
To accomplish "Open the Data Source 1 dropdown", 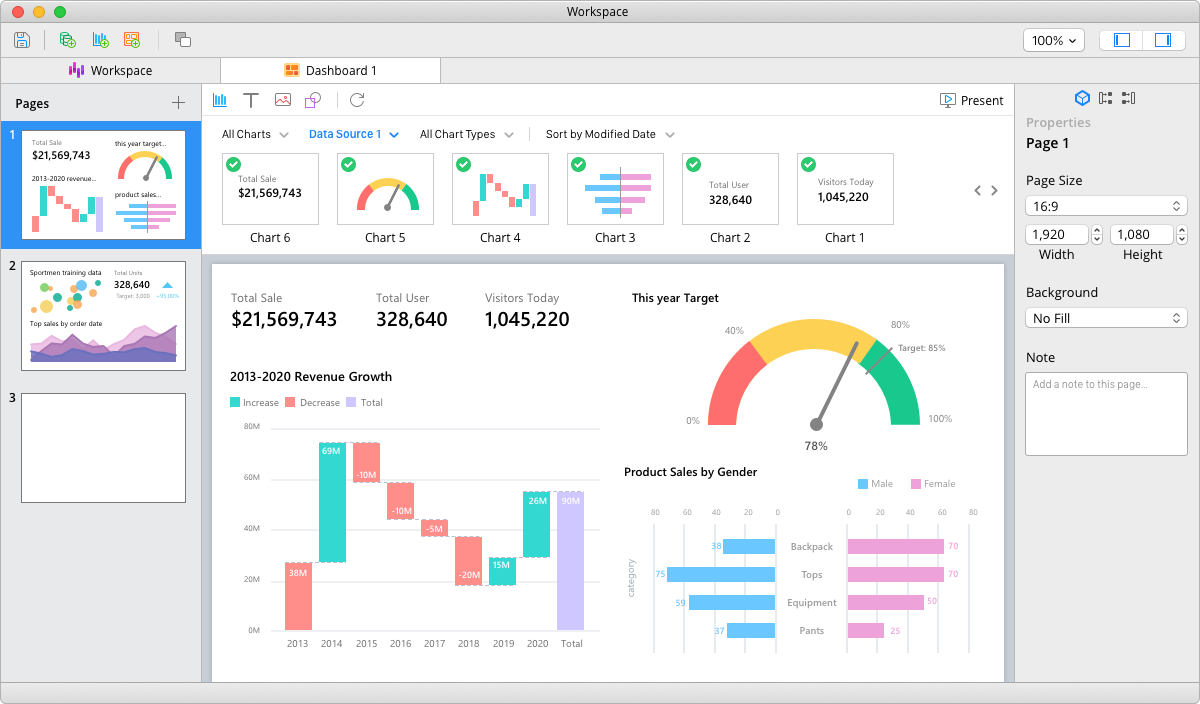I will [354, 134].
